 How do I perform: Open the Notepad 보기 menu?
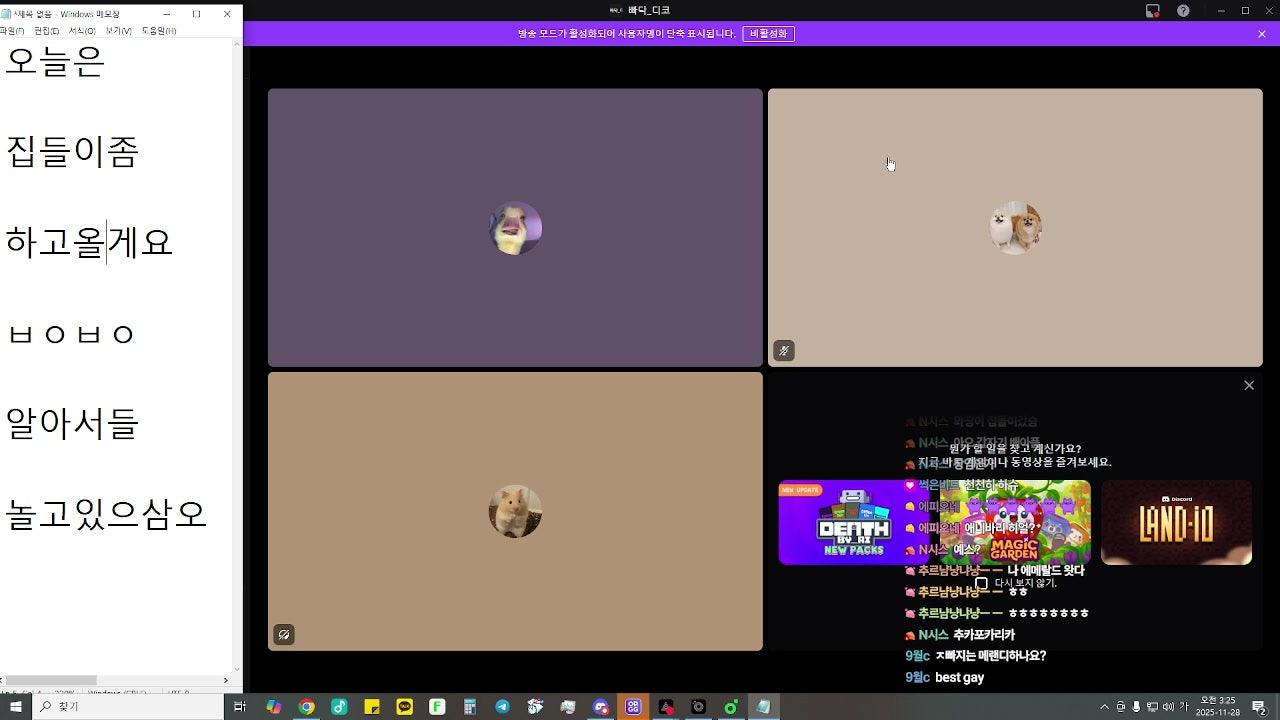pyautogui.click(x=118, y=31)
